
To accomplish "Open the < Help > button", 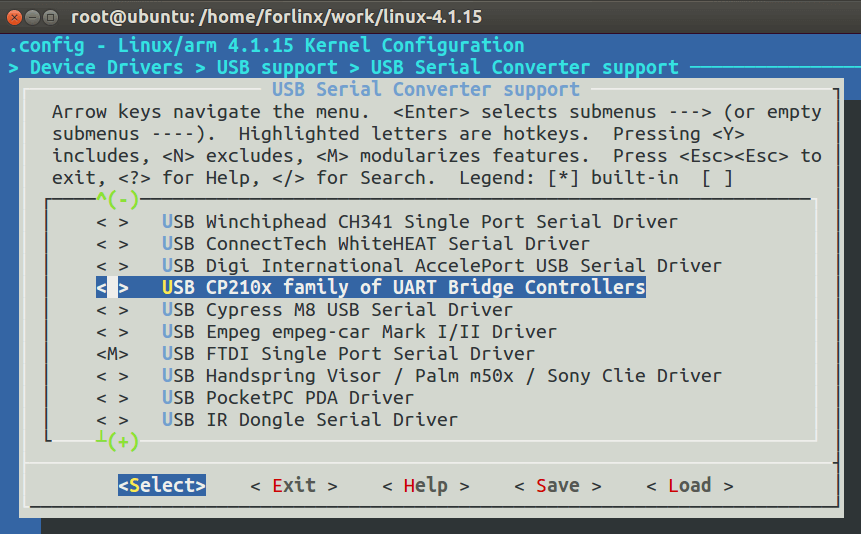I will (x=426, y=486).
